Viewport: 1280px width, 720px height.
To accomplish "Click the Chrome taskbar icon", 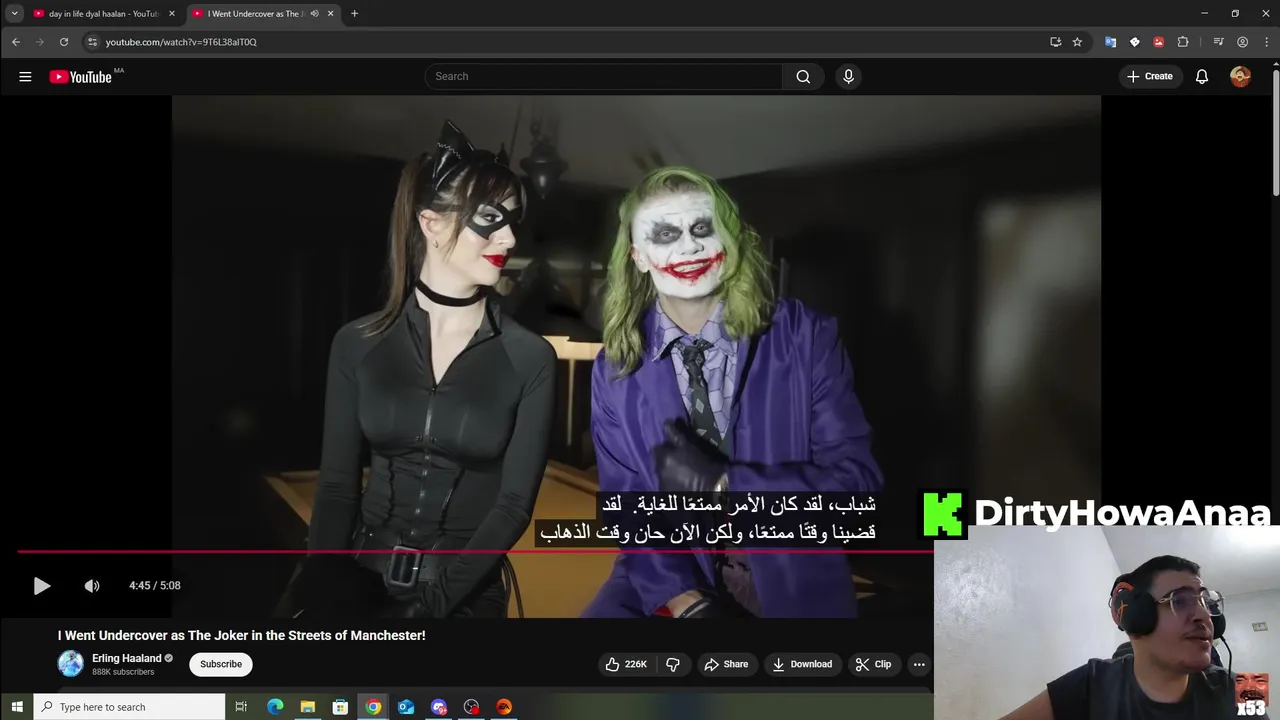I will click(x=373, y=707).
